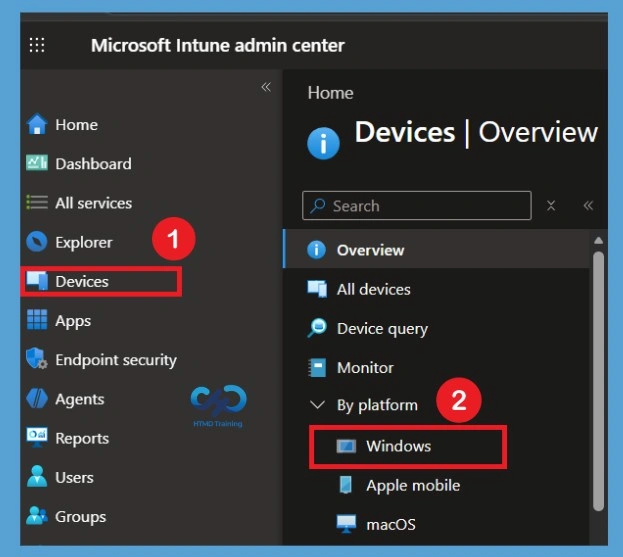Click the Monitor notebook icon
The height and width of the screenshot is (557, 623).
[317, 367]
